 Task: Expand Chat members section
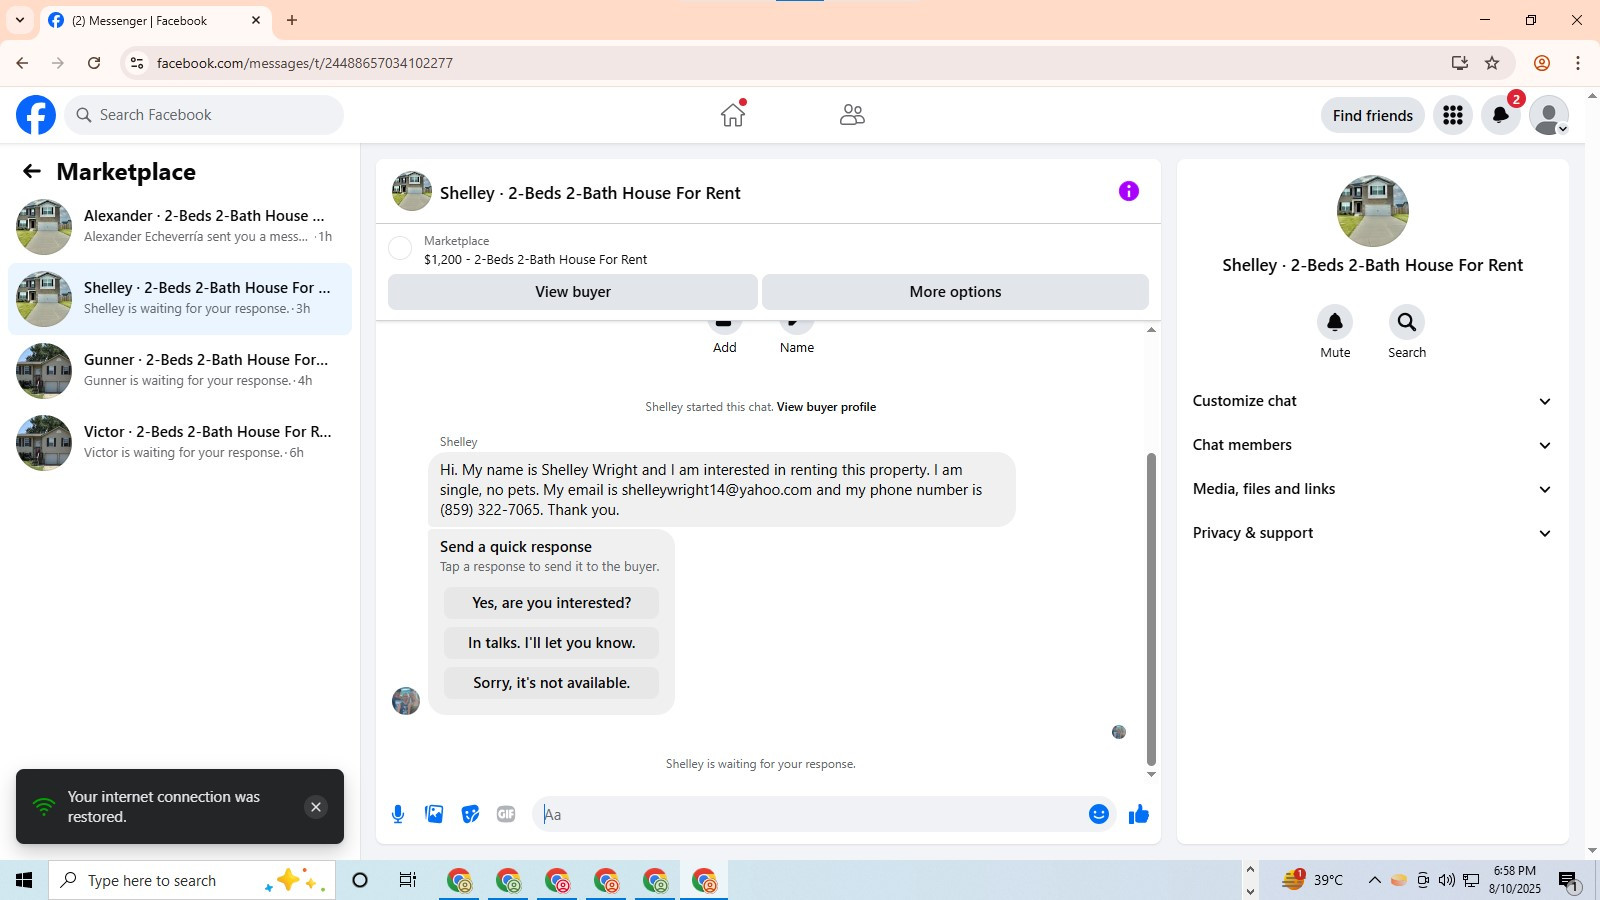1373,445
